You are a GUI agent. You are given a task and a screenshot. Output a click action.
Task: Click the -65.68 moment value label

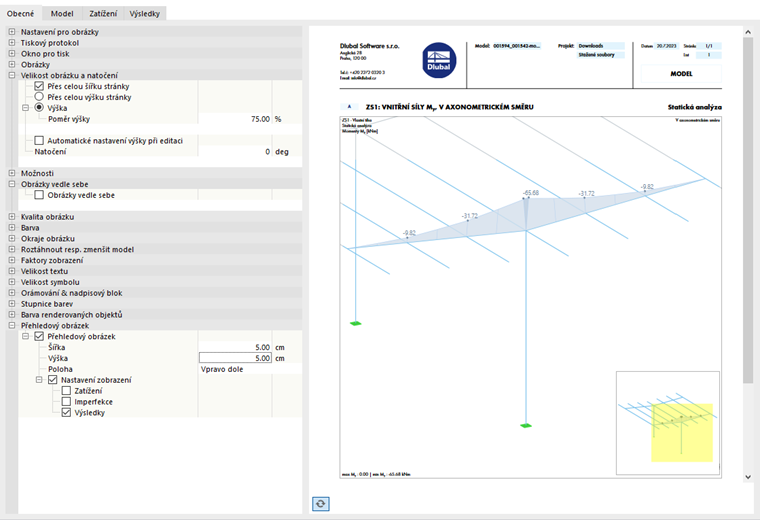pyautogui.click(x=531, y=193)
